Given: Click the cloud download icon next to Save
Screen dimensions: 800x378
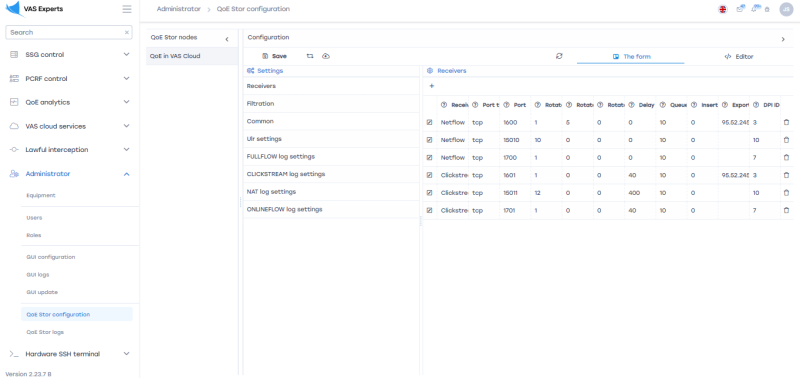Looking at the screenshot, I should pos(326,56).
